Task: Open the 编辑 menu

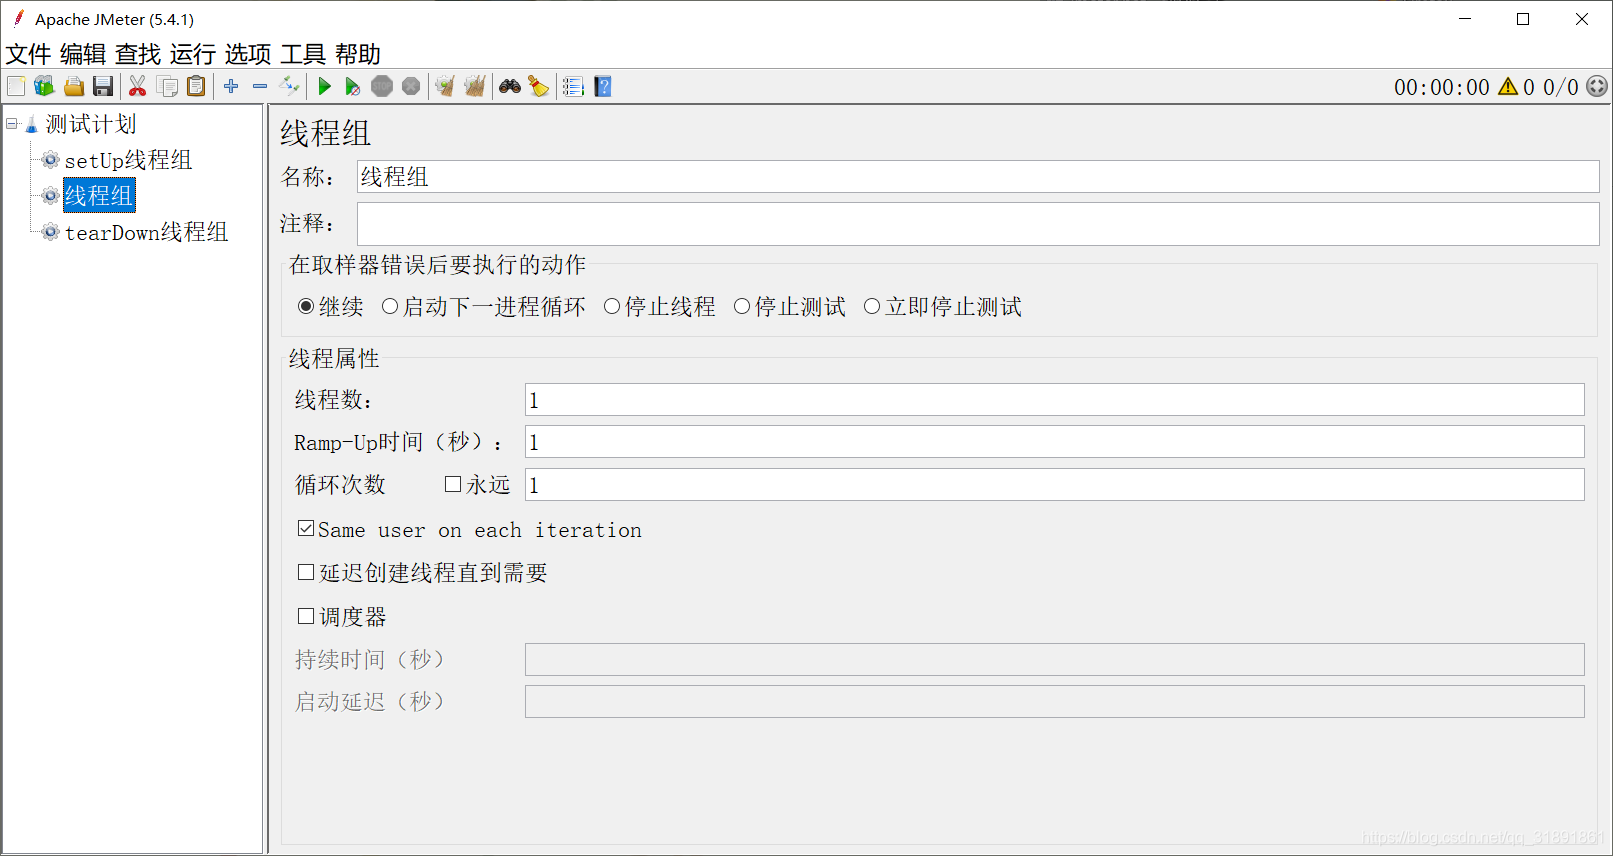Action: 83,54
